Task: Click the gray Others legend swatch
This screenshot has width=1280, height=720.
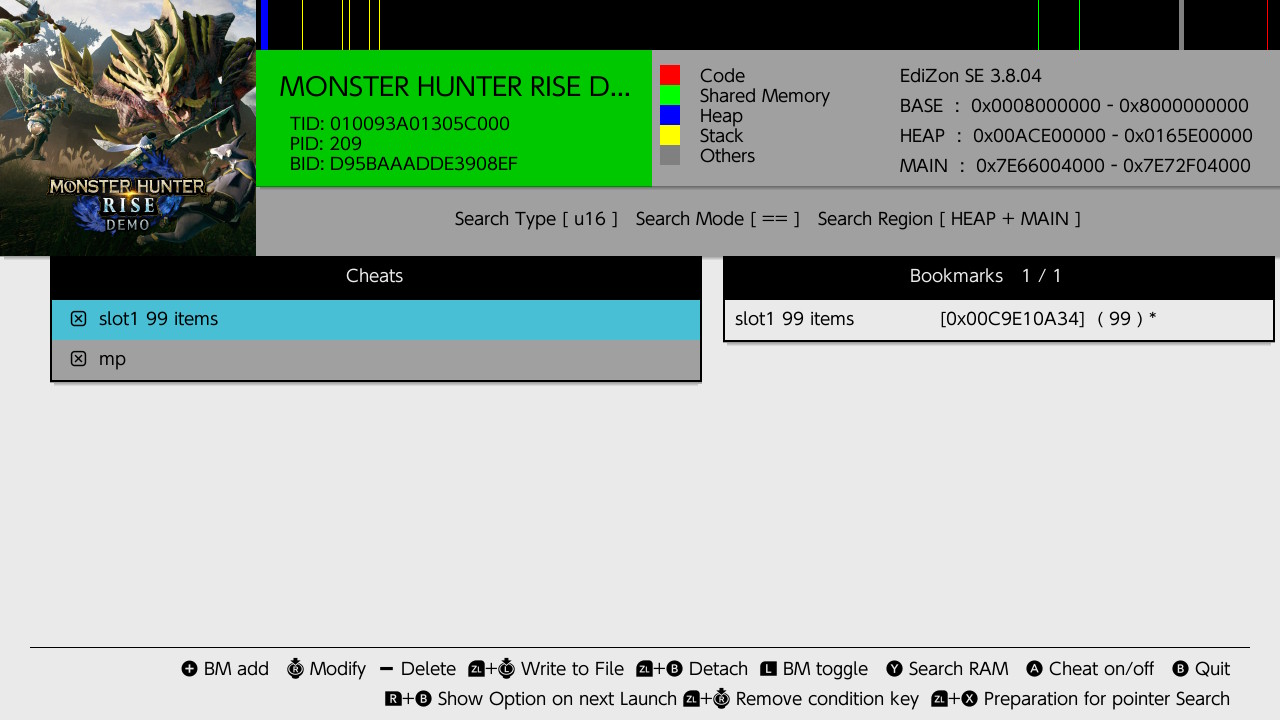Action: point(670,155)
